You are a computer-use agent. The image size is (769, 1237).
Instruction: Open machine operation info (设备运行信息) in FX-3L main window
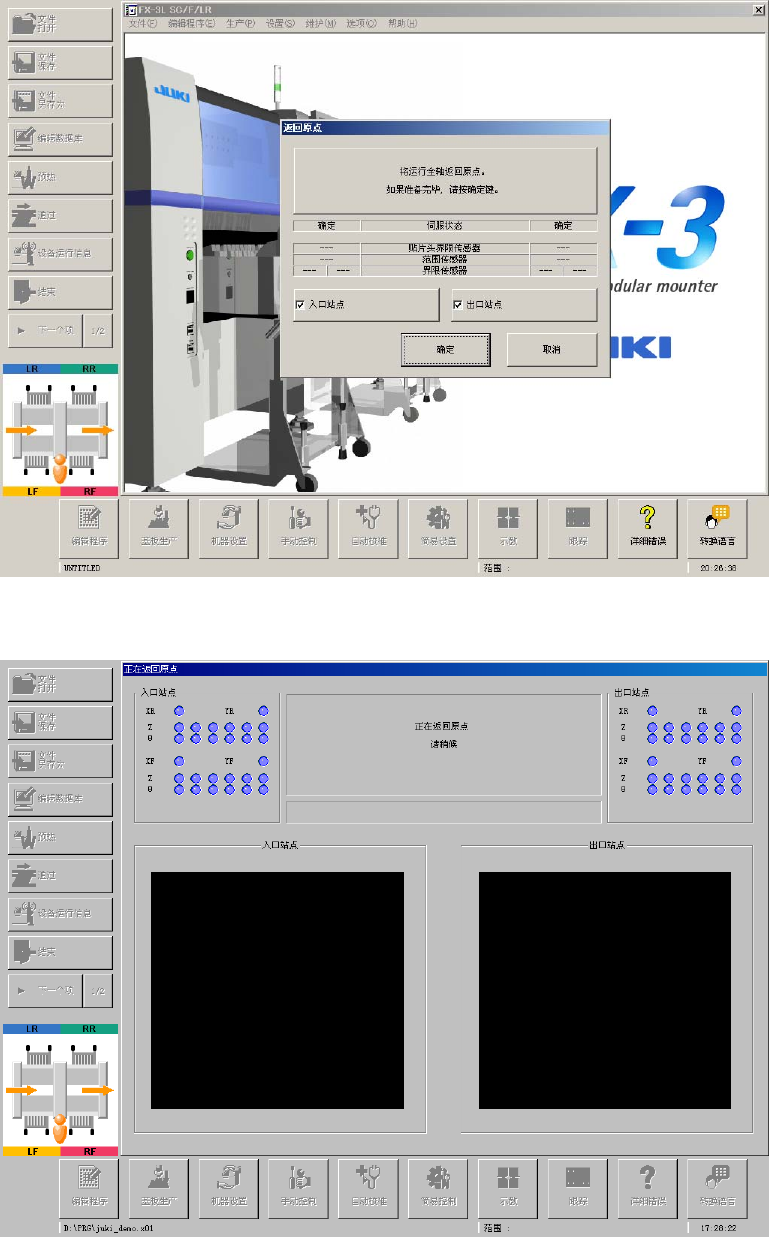click(60, 253)
